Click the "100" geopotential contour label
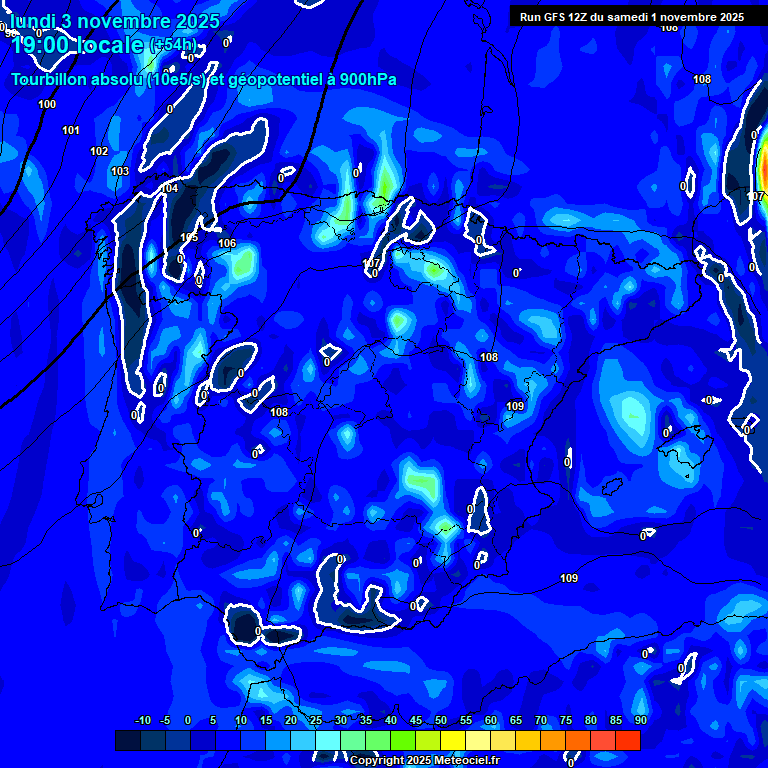 pyautogui.click(x=47, y=104)
